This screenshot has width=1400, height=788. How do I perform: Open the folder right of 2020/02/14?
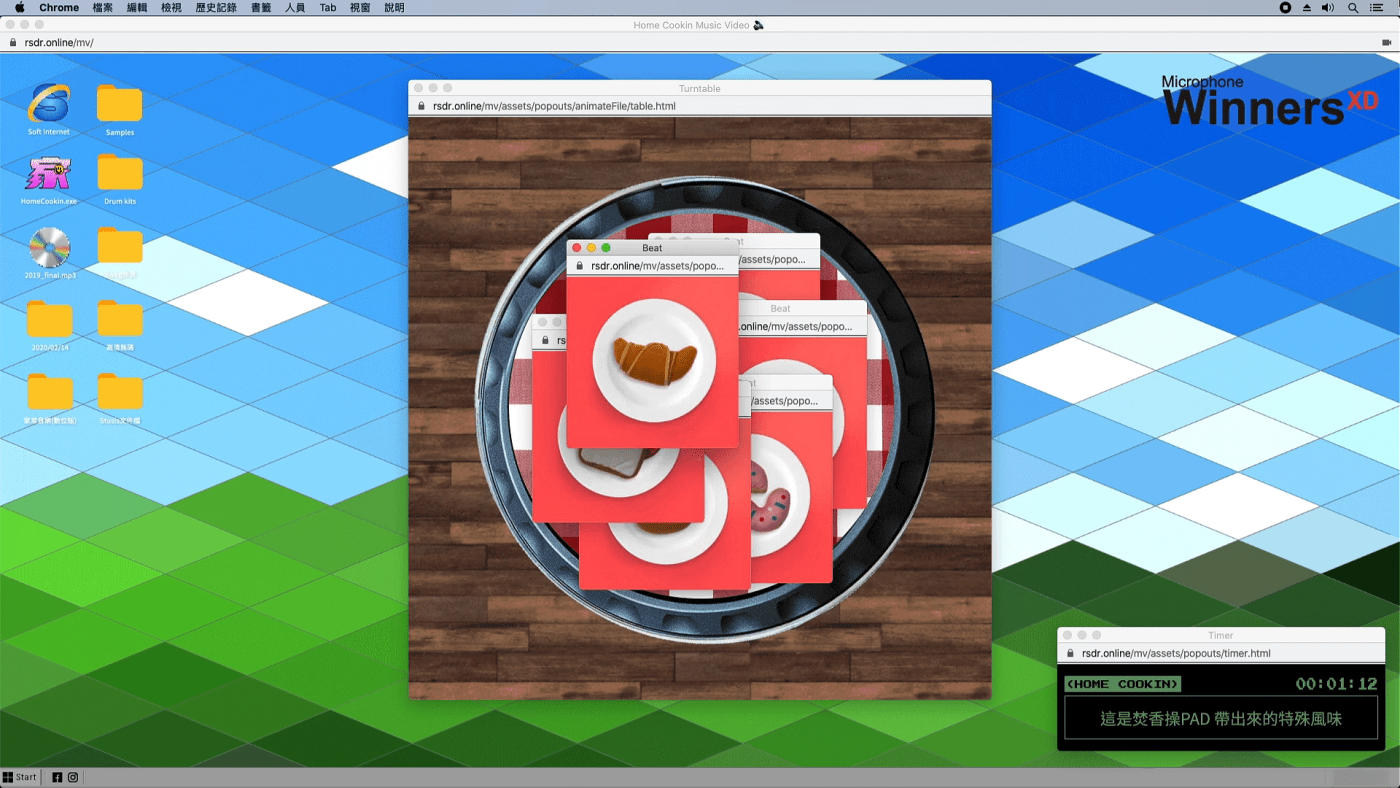(119, 324)
